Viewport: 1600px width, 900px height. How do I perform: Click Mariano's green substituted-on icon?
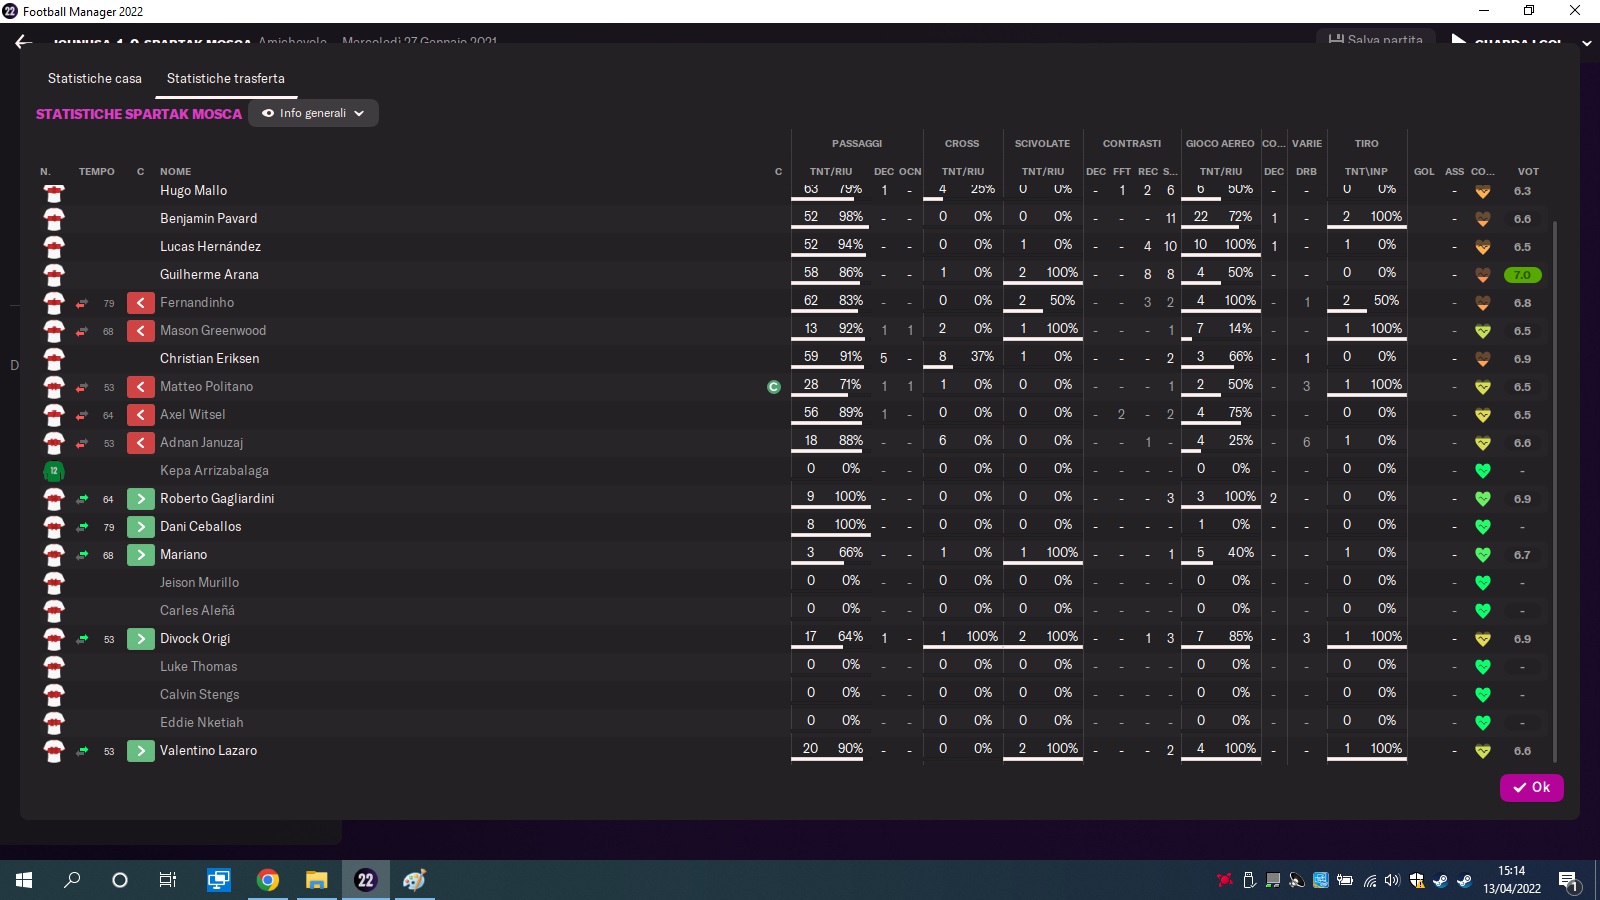pyautogui.click(x=141, y=554)
